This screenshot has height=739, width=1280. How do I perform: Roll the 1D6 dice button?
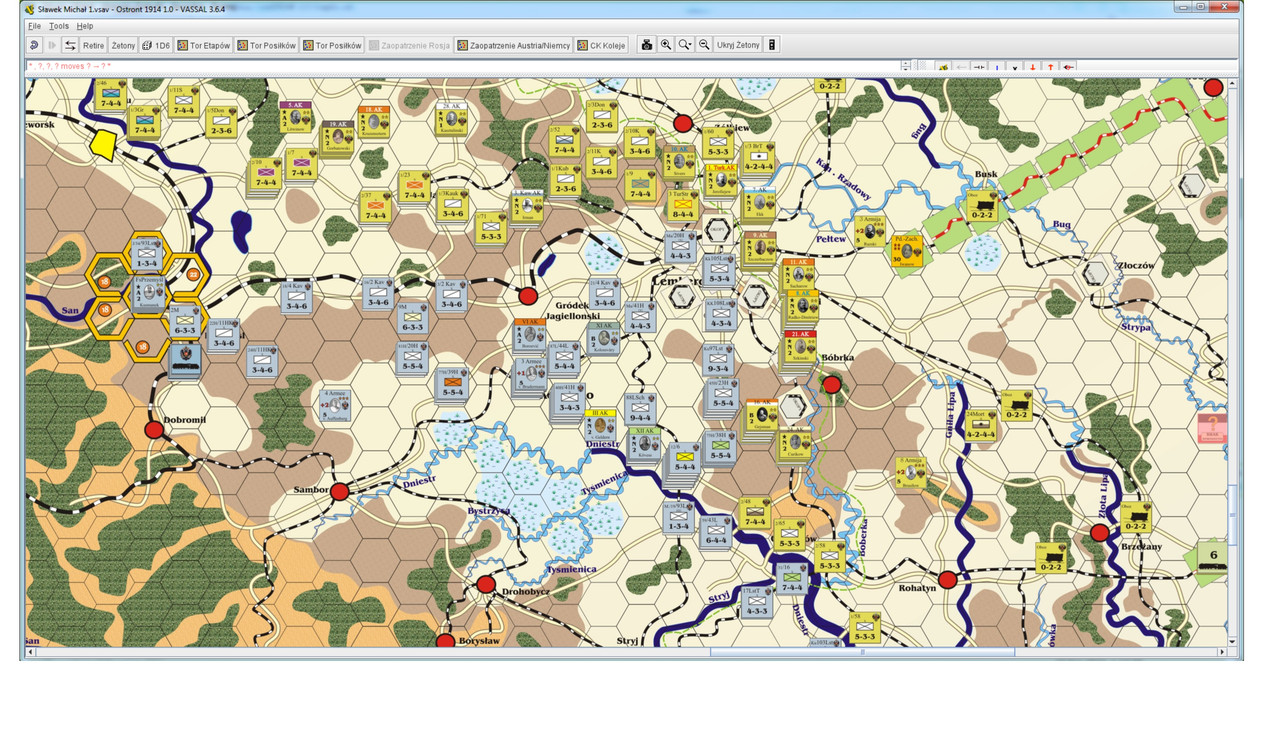coord(156,45)
